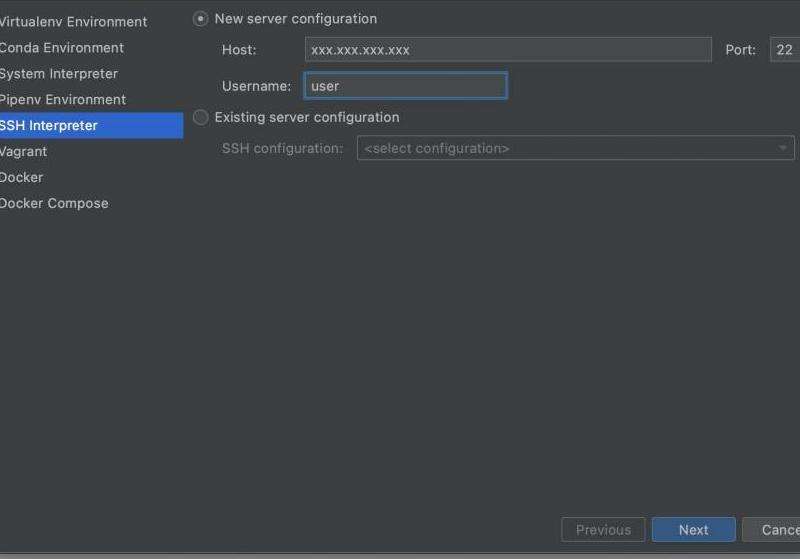Edit the Port field showing 22
Image resolution: width=800 pixels, height=559 pixels.
tap(785, 49)
